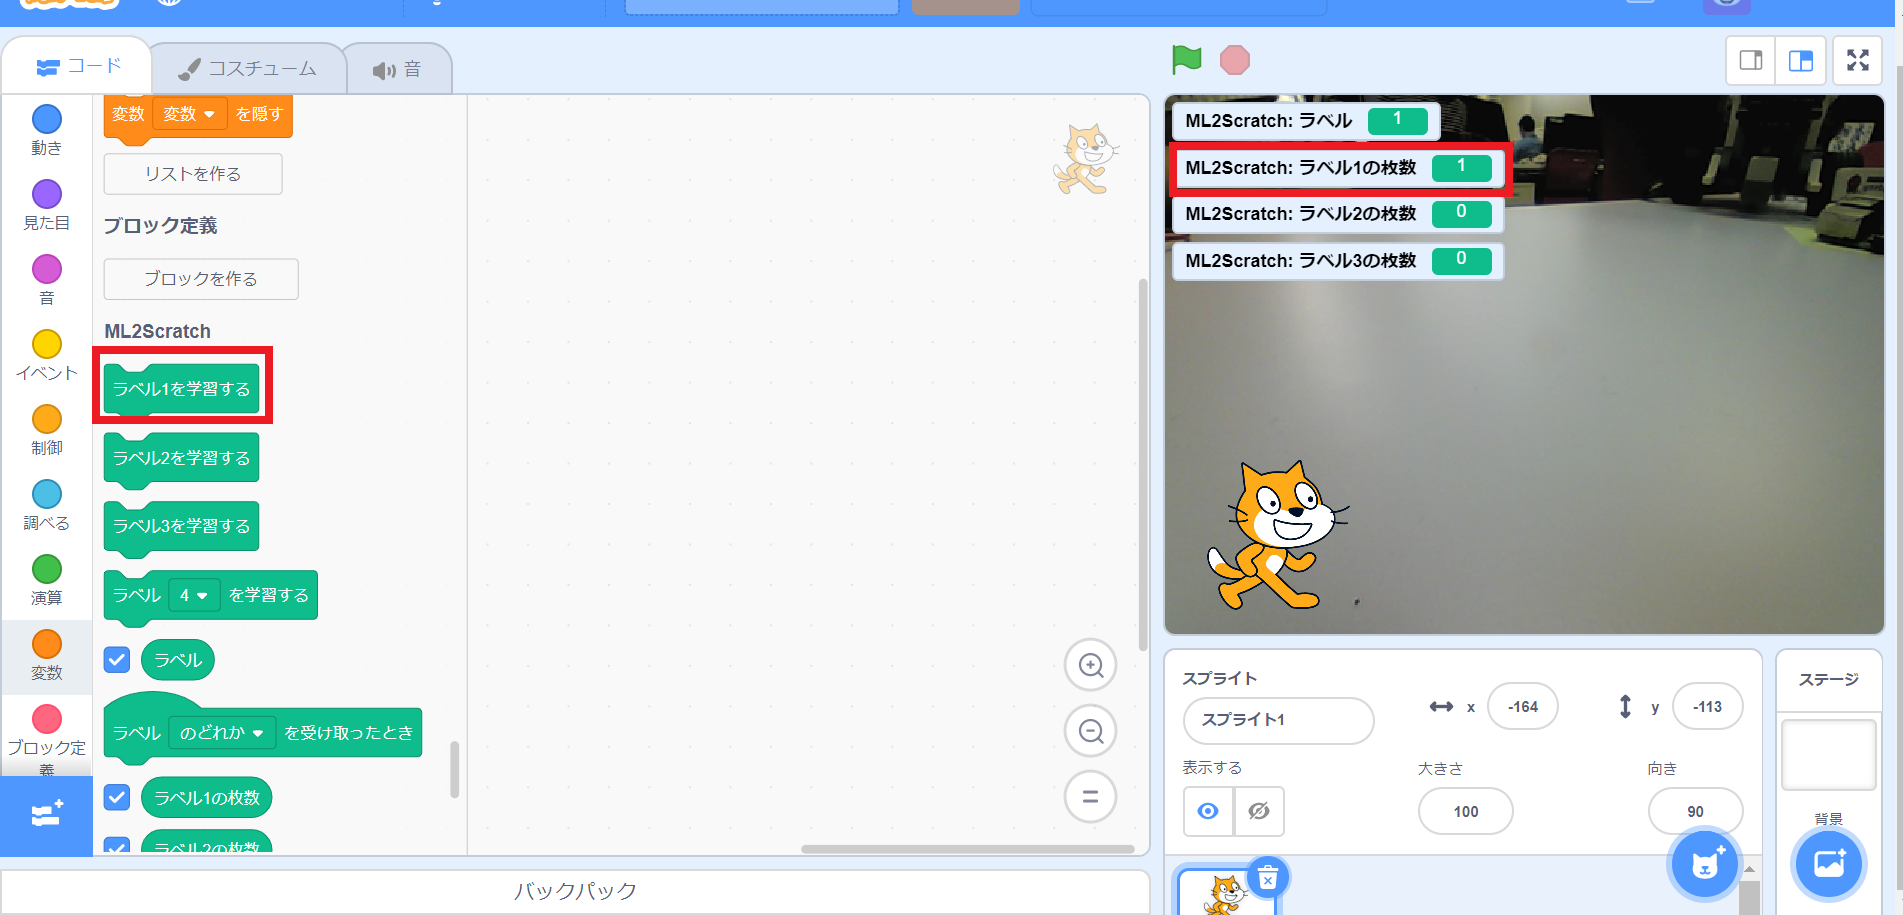Viewport: 1903px width, 915px height.
Task: Edit the sprite x position field
Action: 1522,707
